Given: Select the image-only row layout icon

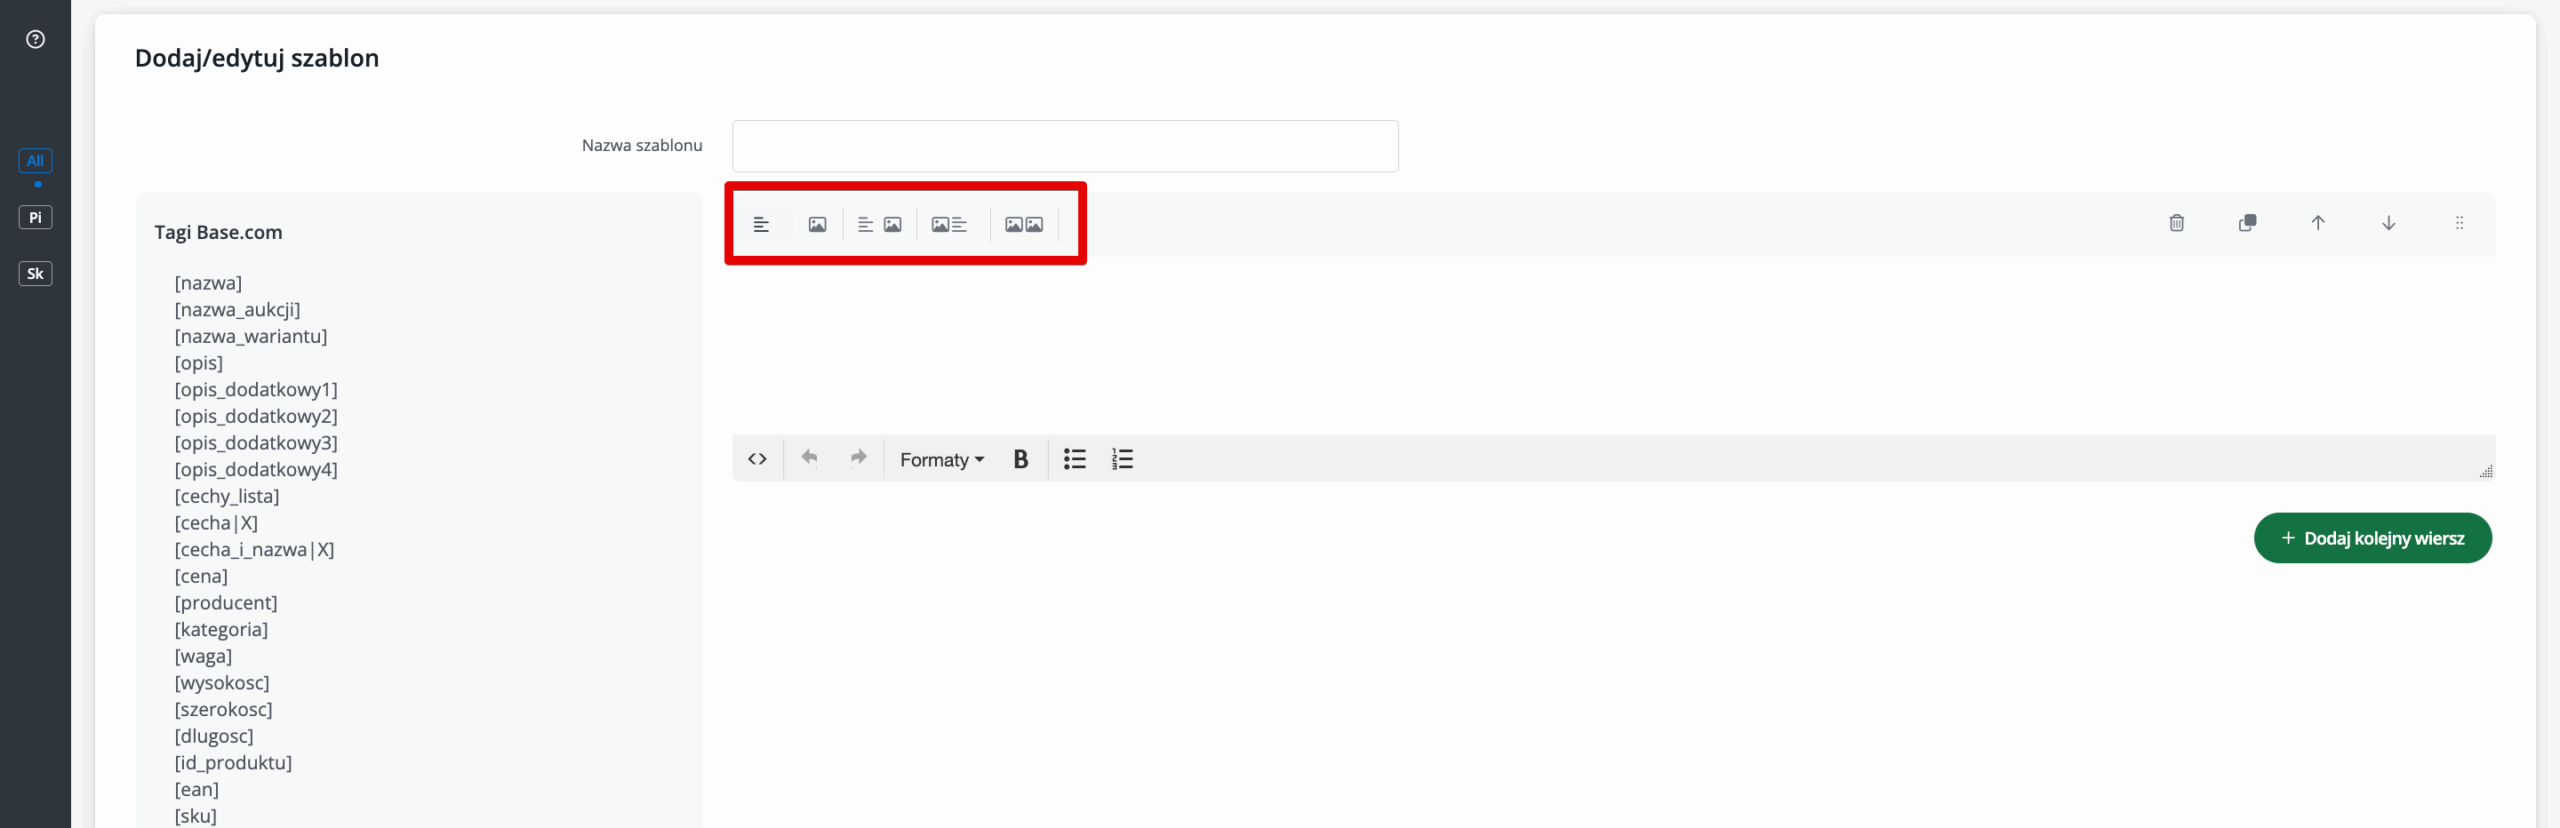Looking at the screenshot, I should 817,225.
